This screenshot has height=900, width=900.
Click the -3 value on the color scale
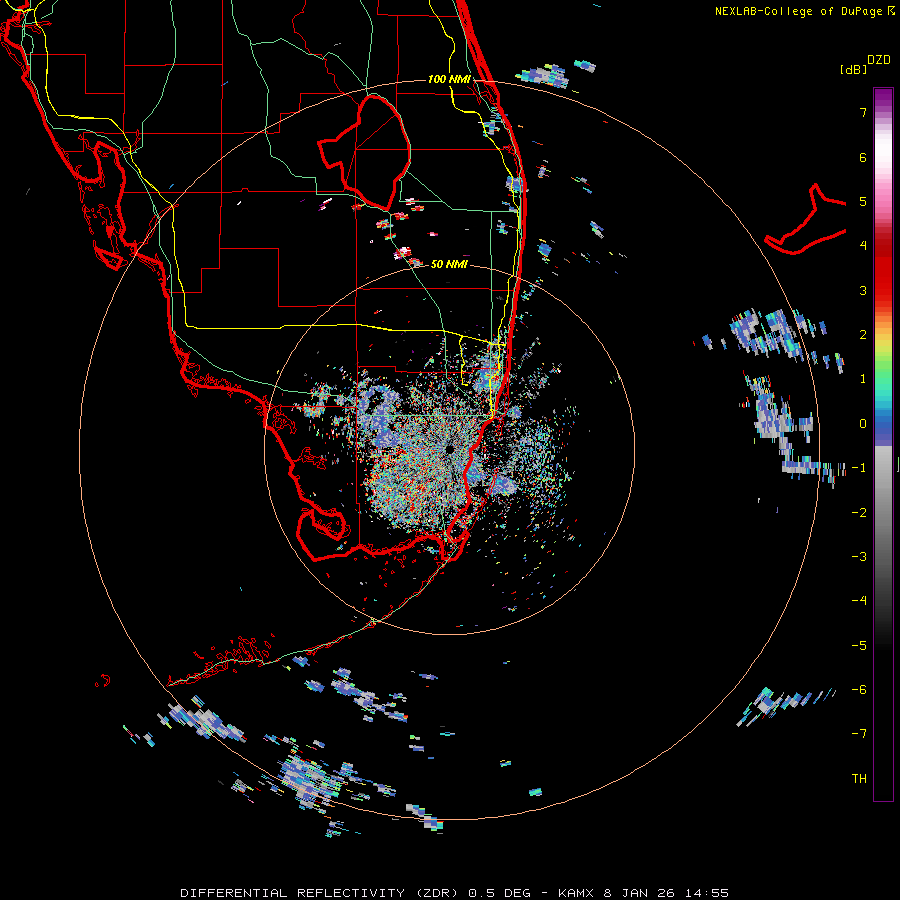pos(859,556)
